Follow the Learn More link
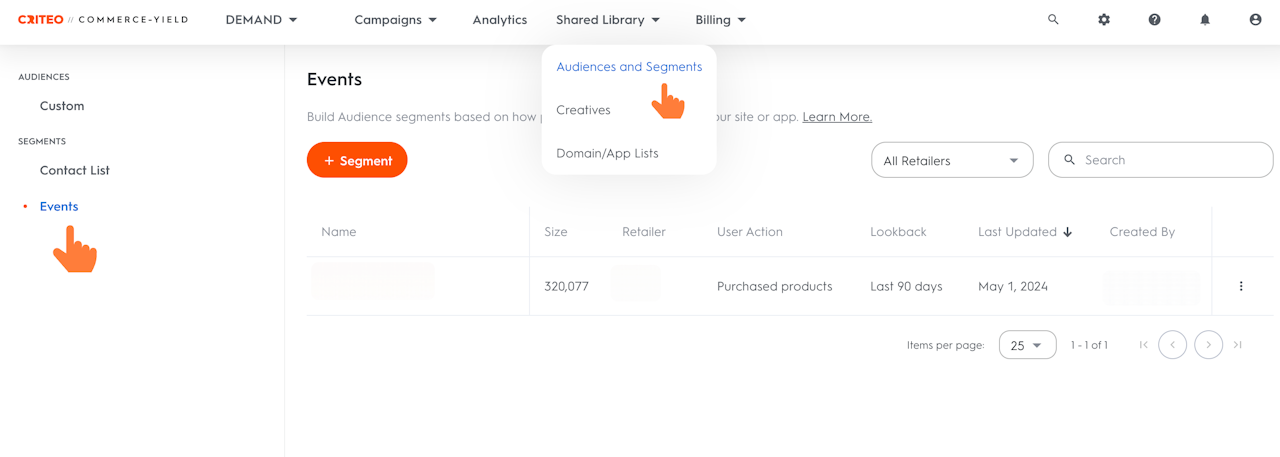Image resolution: width=1280 pixels, height=457 pixels. (837, 117)
